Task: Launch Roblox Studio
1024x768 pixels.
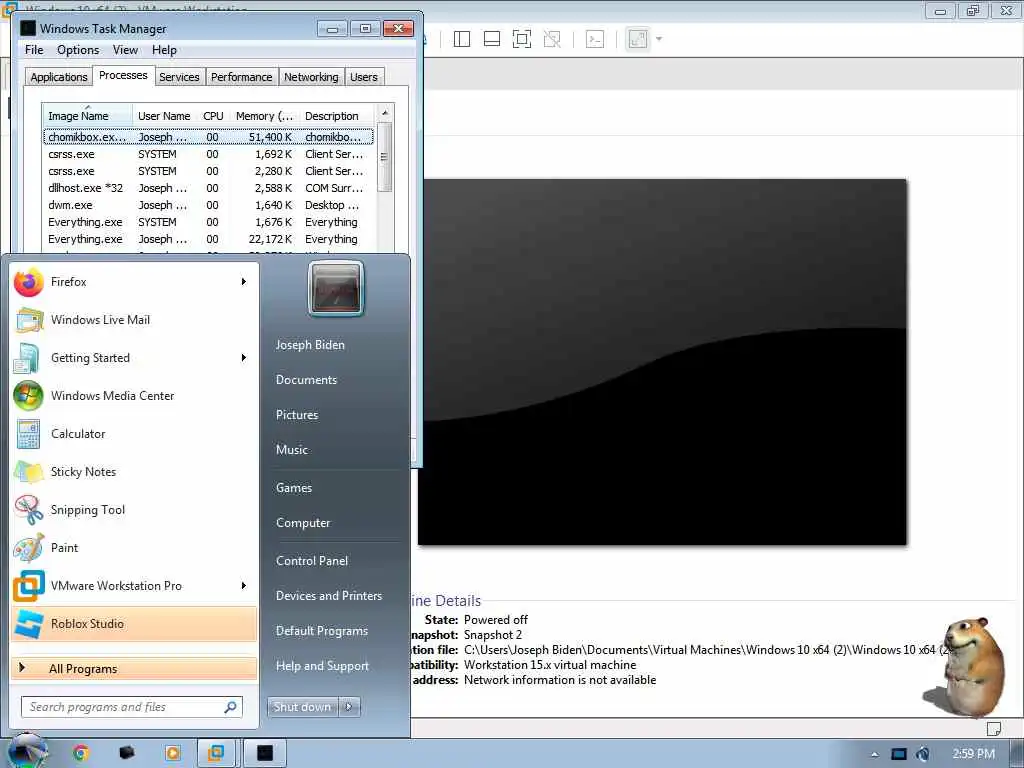Action: [134, 624]
